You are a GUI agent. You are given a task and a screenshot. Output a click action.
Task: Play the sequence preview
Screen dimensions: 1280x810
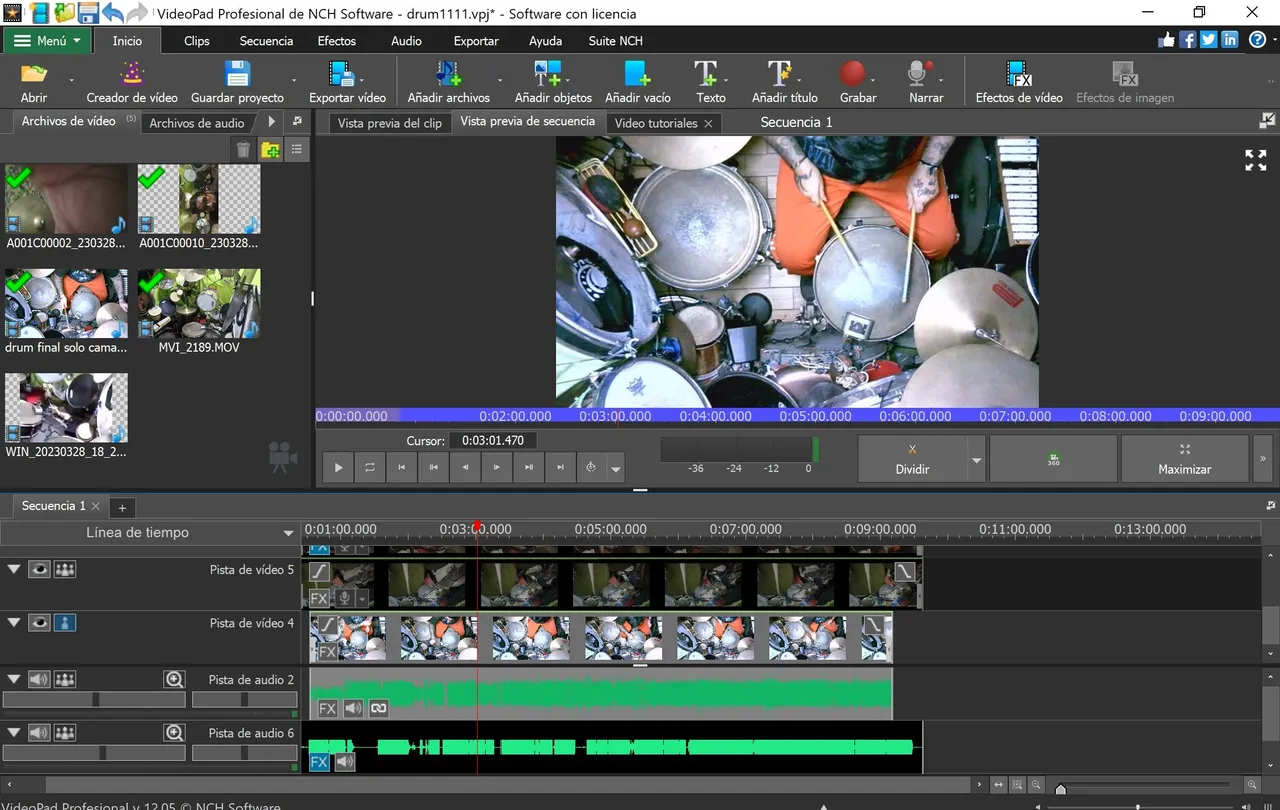(x=338, y=467)
